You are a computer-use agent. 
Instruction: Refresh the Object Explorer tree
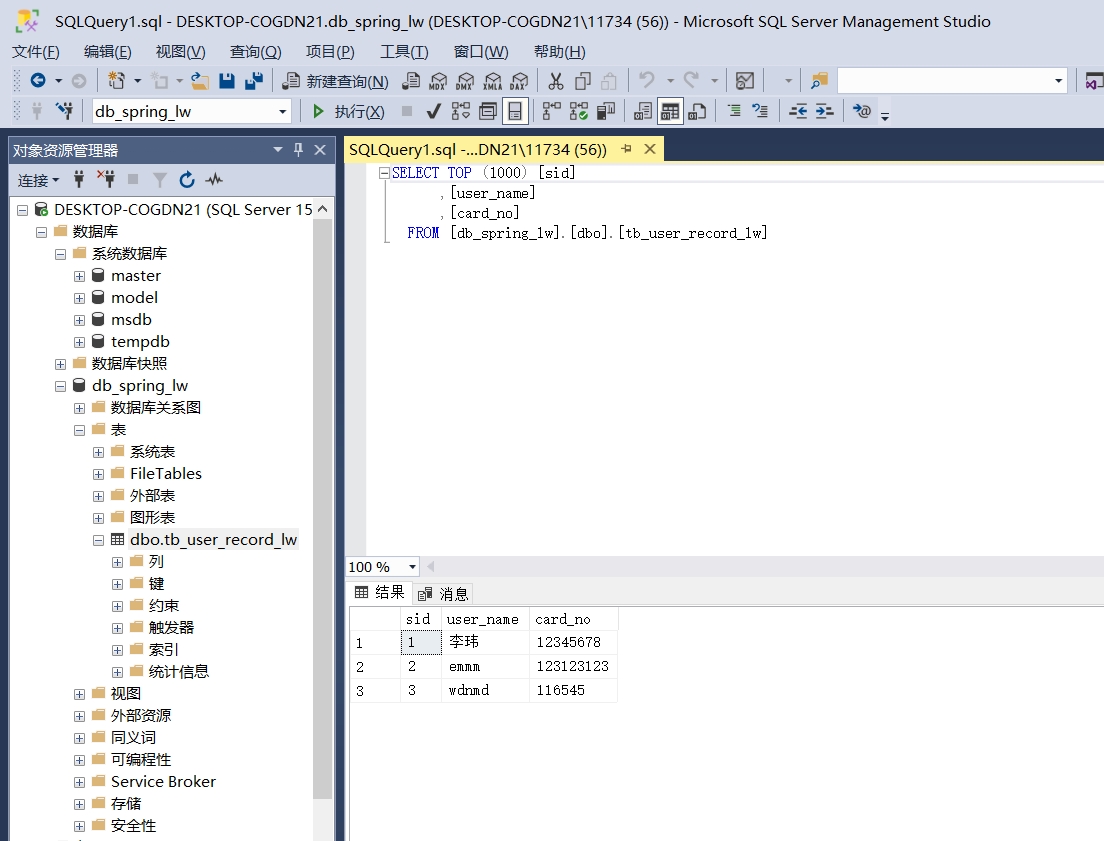pos(187,180)
